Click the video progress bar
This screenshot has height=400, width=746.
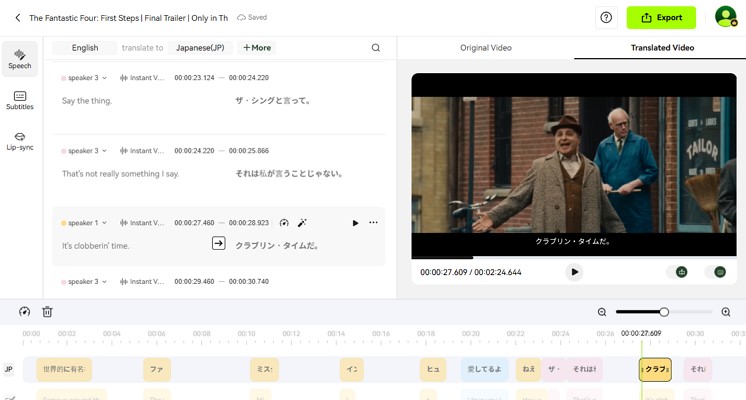coord(574,257)
